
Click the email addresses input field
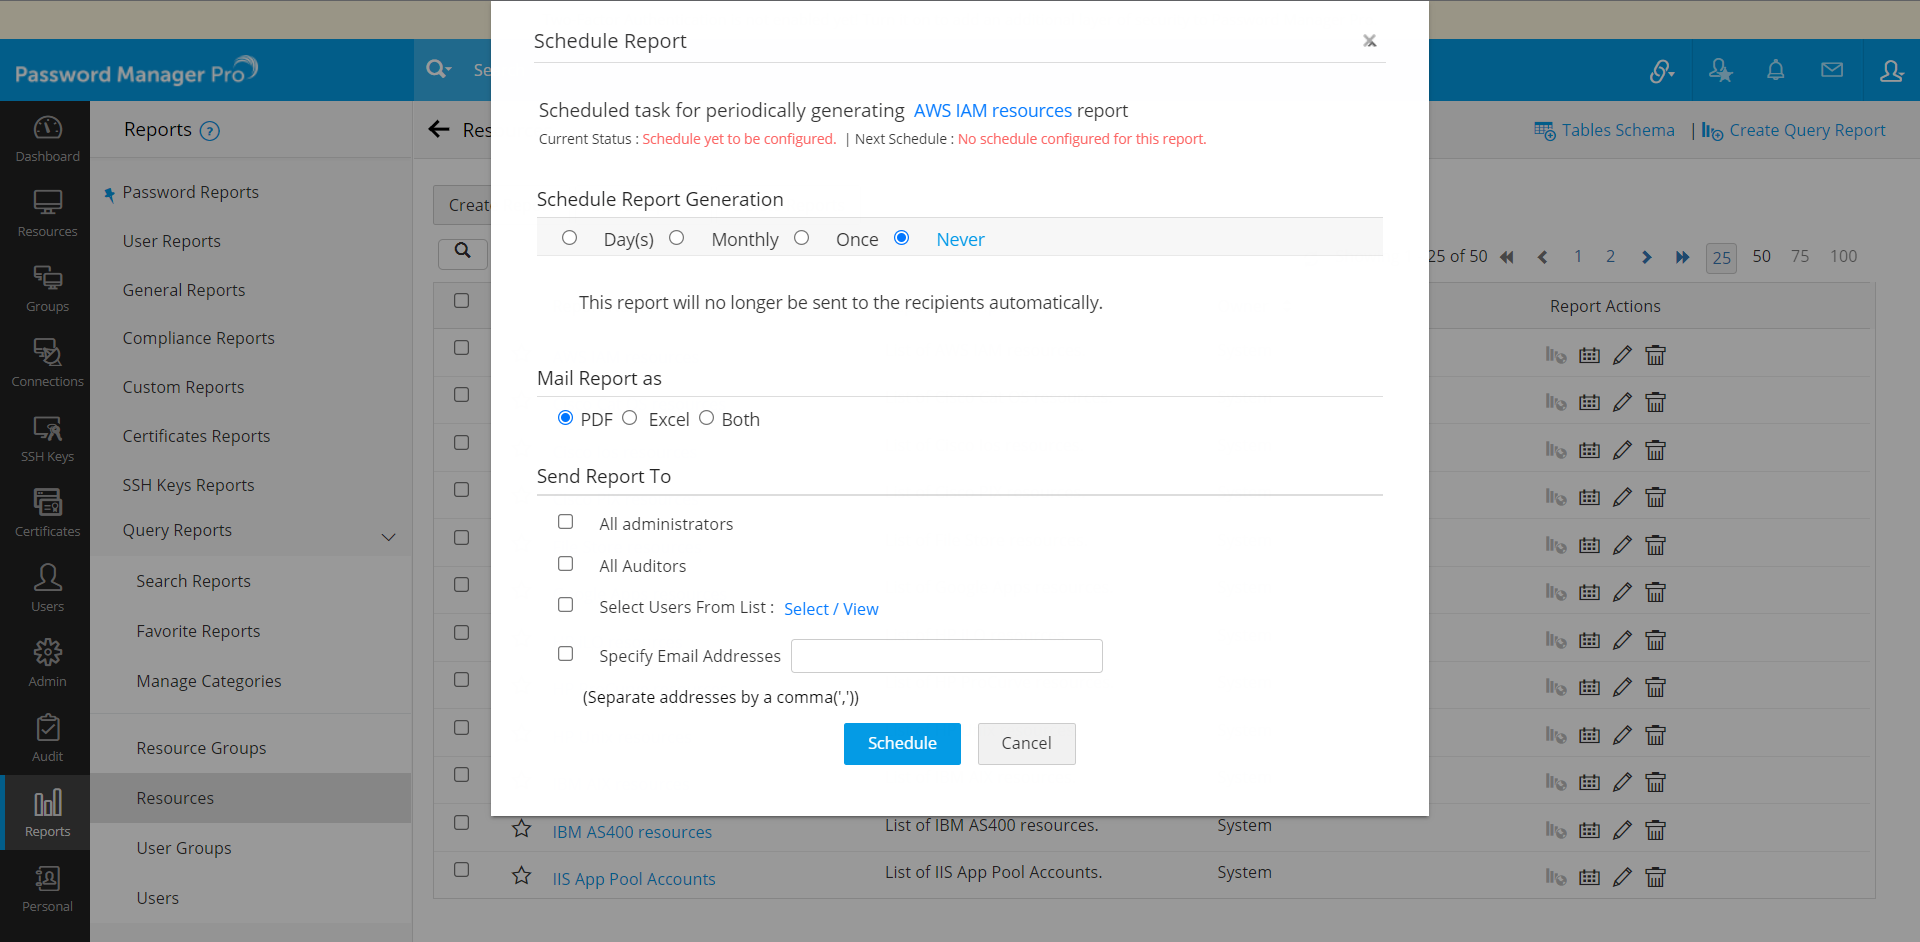946,656
